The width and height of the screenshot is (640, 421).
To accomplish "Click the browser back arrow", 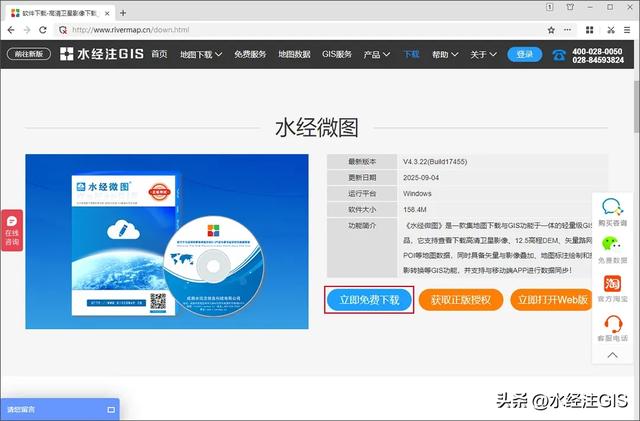I will pyautogui.click(x=11, y=30).
